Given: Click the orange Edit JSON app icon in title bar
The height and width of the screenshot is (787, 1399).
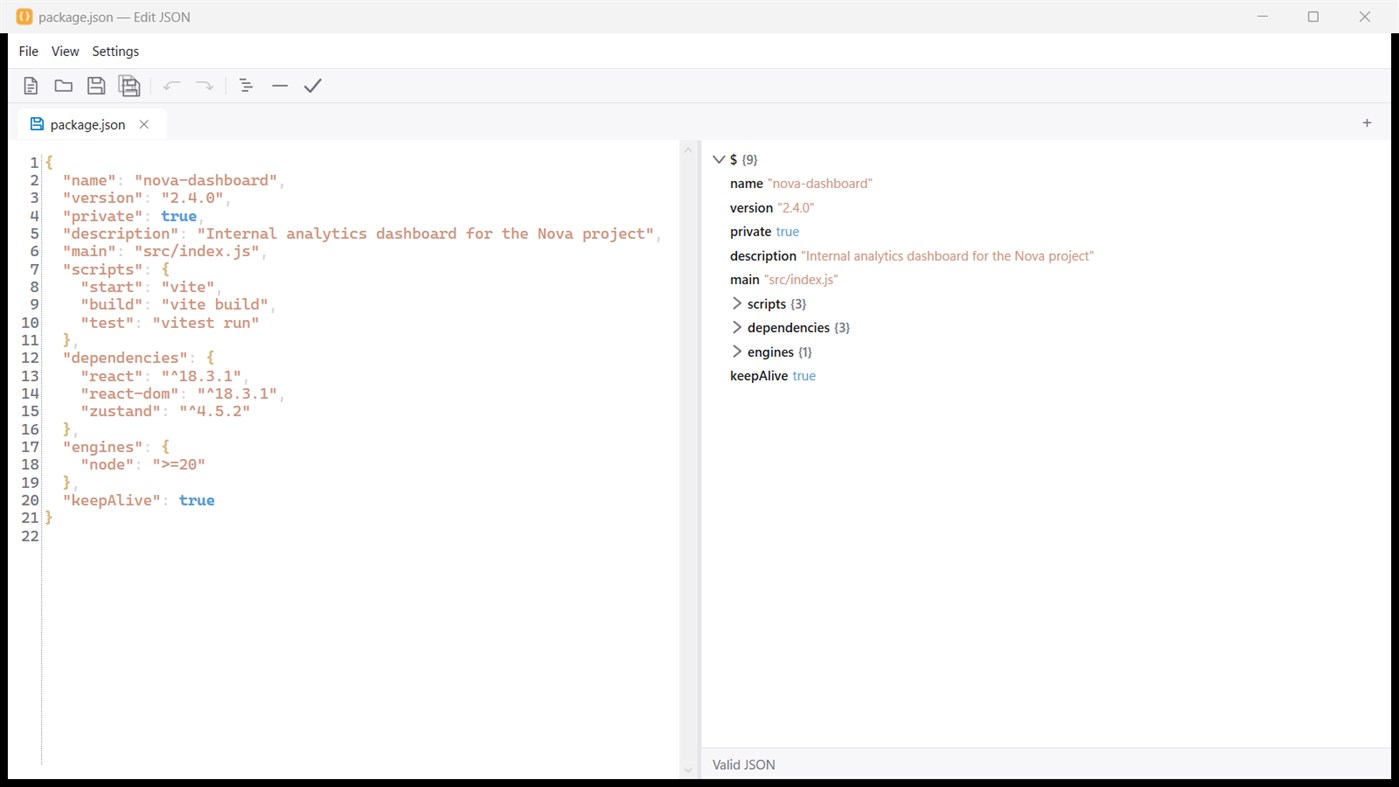Looking at the screenshot, I should pyautogui.click(x=24, y=16).
